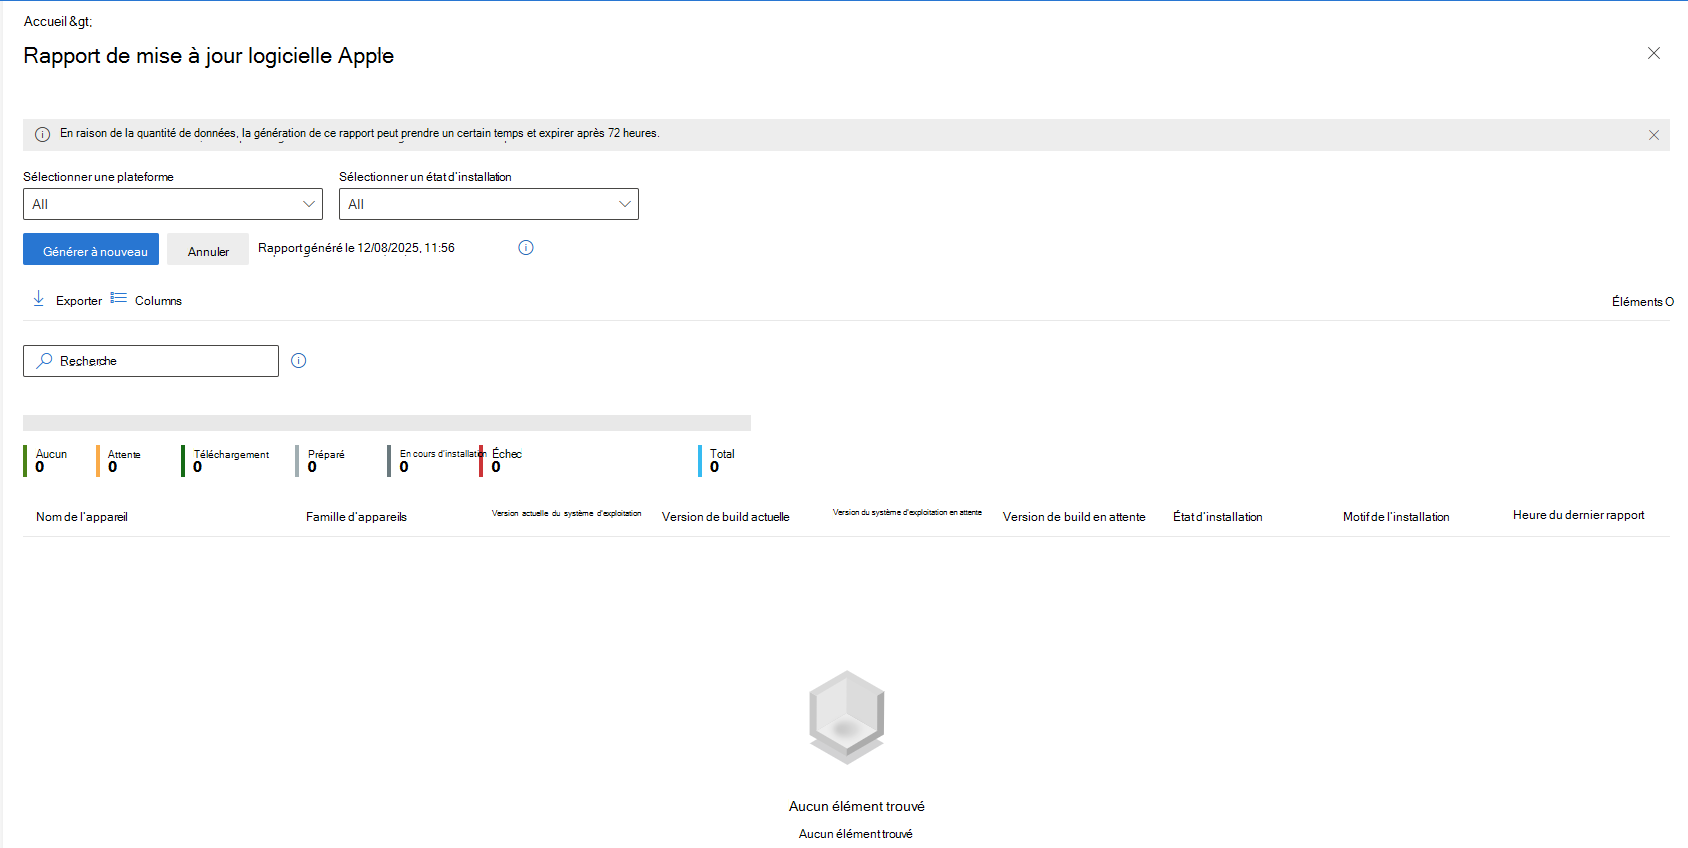Image resolution: width=1688 pixels, height=848 pixels.
Task: Click the Total status count
Action: [x=717, y=460]
